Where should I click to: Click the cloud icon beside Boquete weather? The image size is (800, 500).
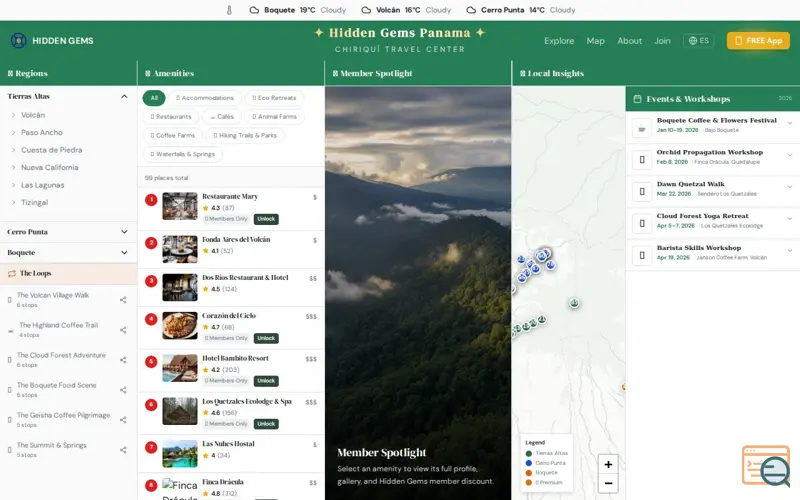coord(254,10)
